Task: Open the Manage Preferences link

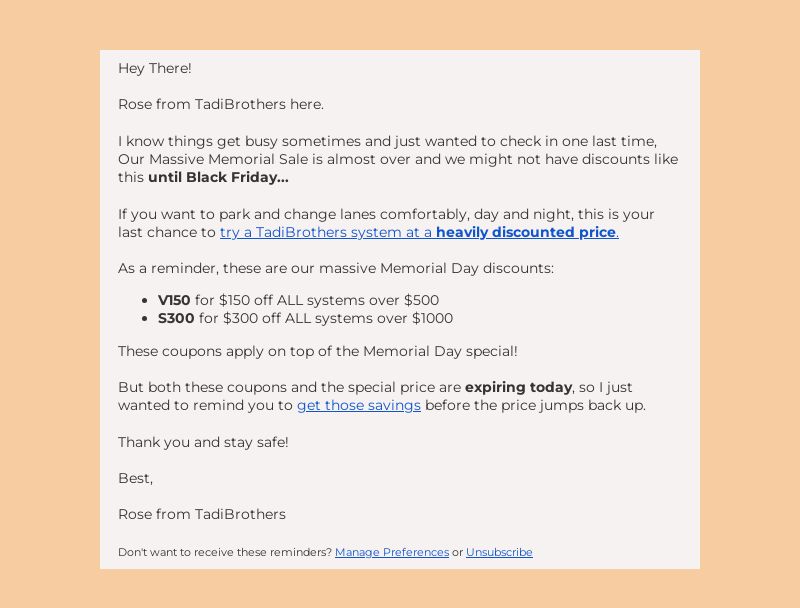Action: click(392, 552)
